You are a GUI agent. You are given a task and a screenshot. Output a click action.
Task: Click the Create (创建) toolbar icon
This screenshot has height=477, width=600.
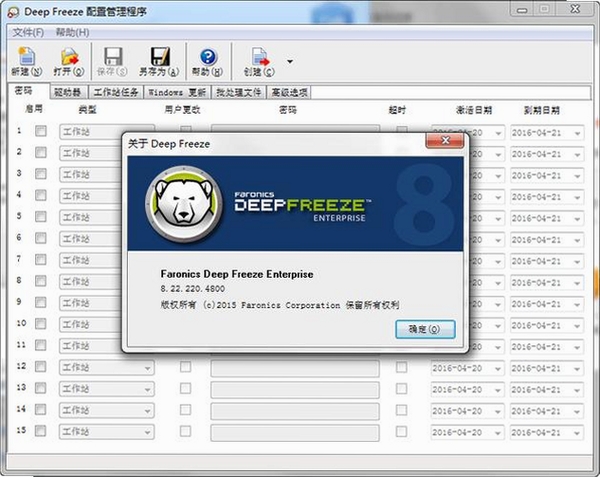pos(260,57)
